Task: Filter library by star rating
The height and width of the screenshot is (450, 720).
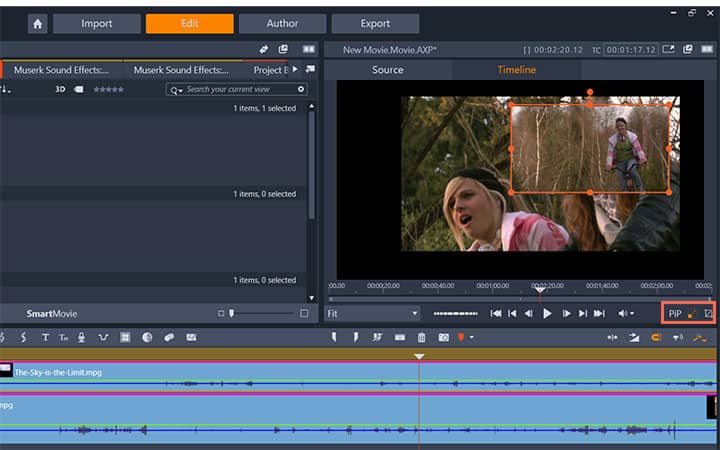Action: pos(108,90)
